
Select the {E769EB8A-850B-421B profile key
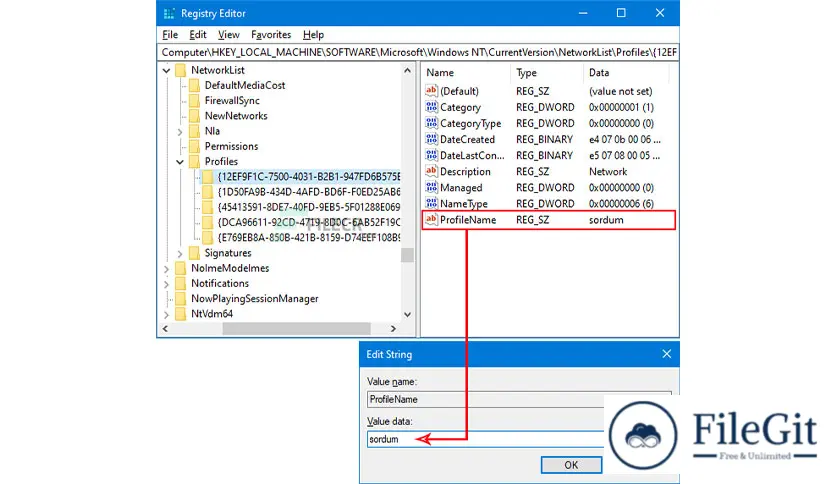309,237
